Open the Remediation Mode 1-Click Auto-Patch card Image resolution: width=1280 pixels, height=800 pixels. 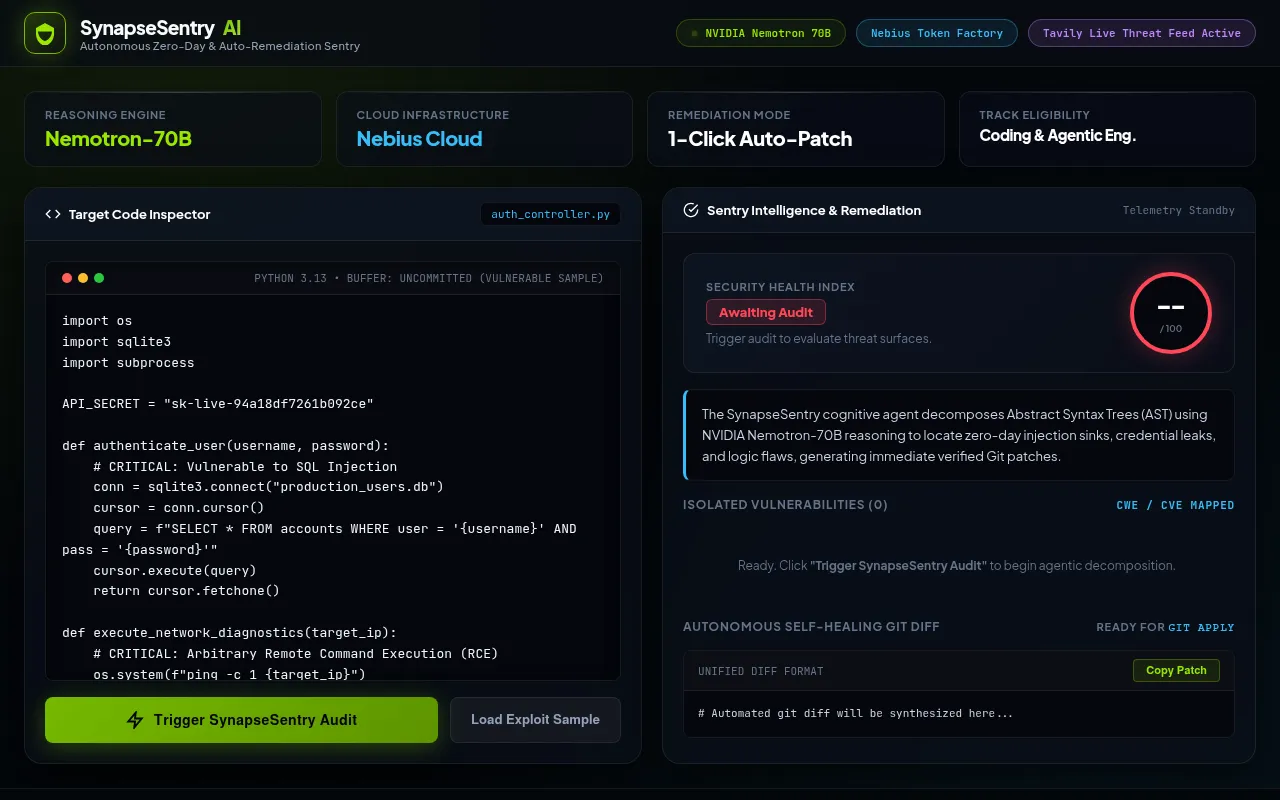(x=796, y=129)
